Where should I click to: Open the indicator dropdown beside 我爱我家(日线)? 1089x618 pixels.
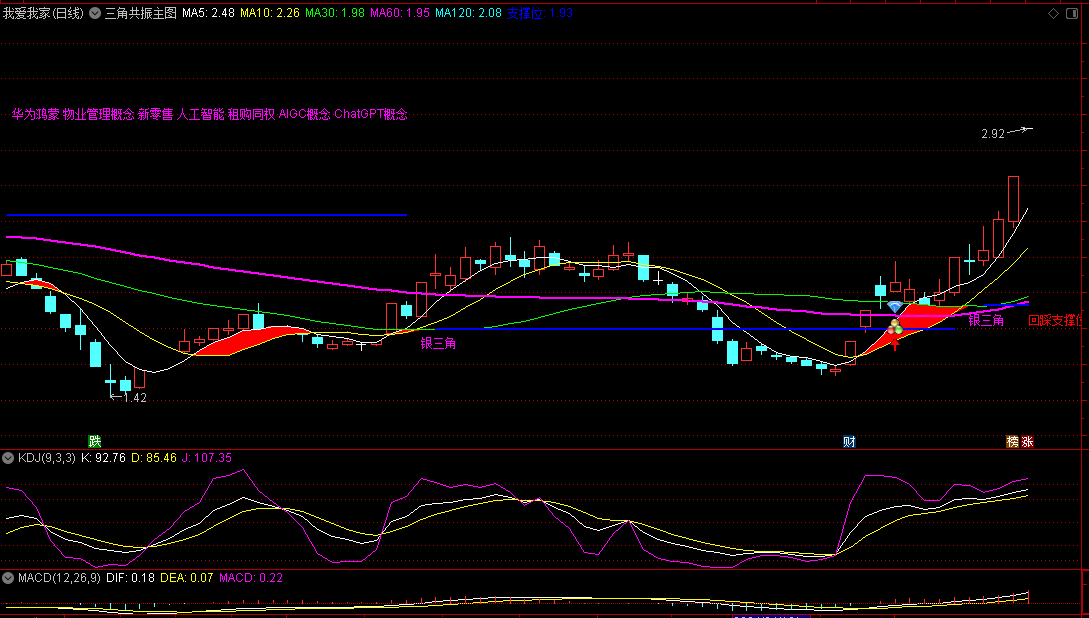click(x=95, y=13)
